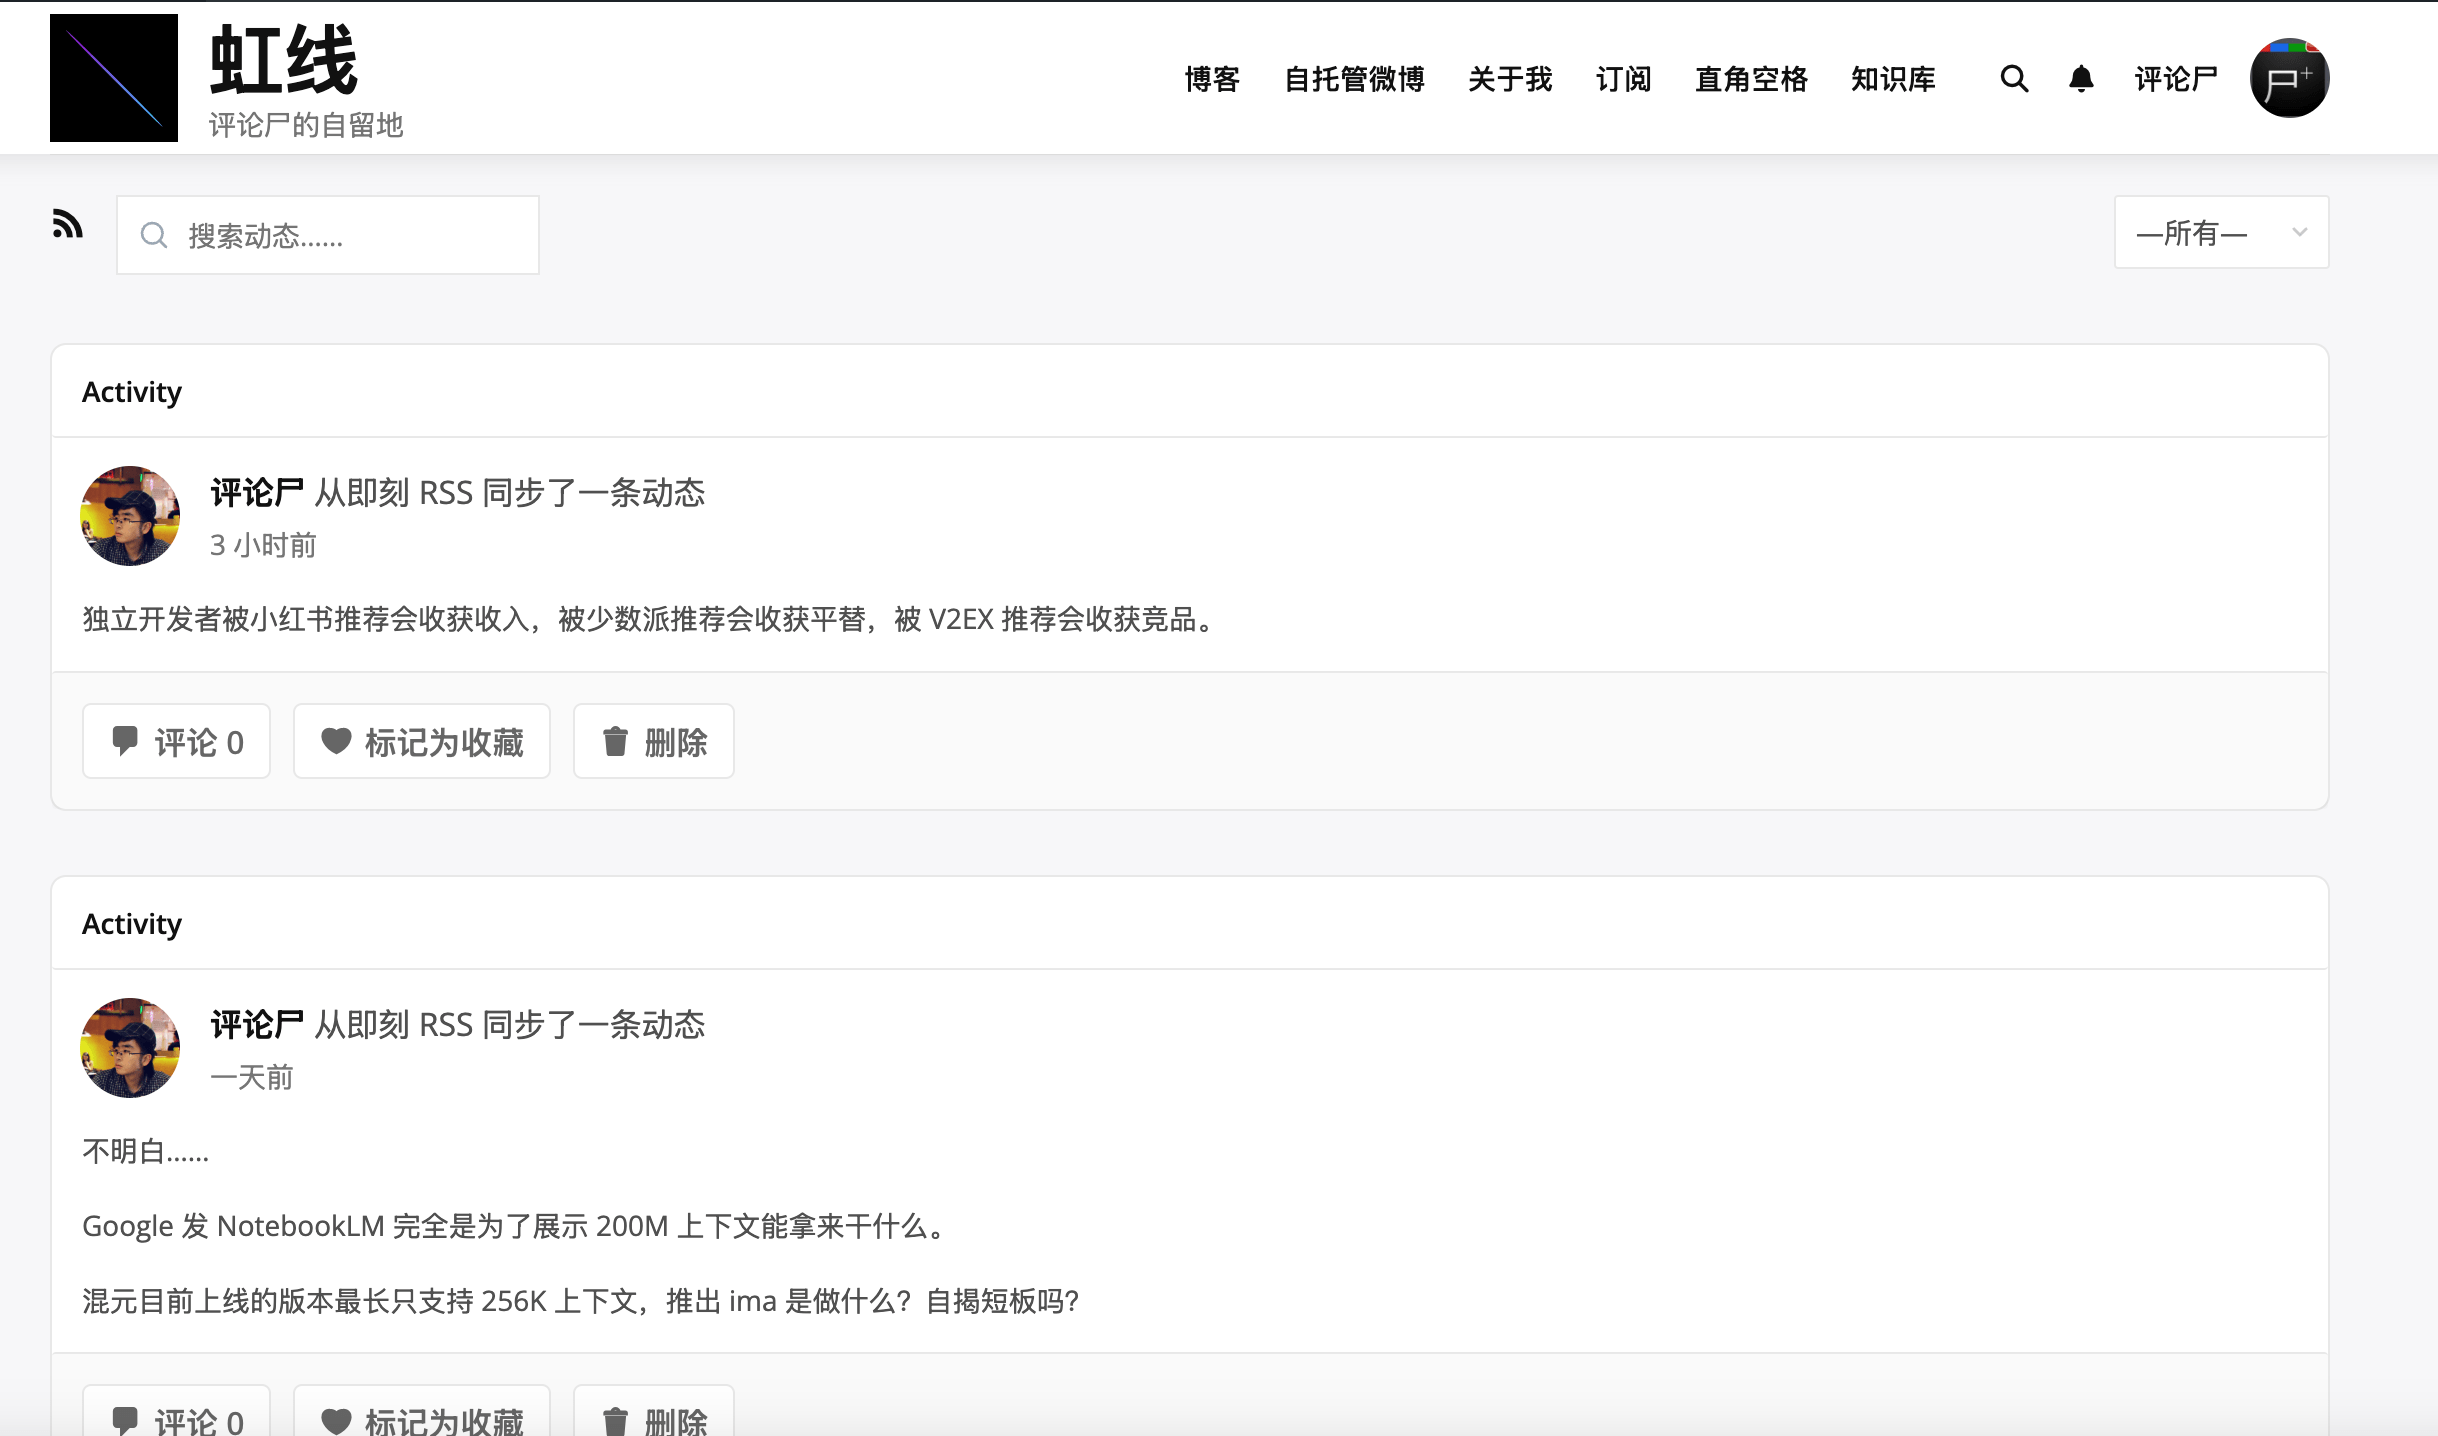Open the search magnifier icon in header
This screenshot has width=2438, height=1436.
[x=2014, y=79]
